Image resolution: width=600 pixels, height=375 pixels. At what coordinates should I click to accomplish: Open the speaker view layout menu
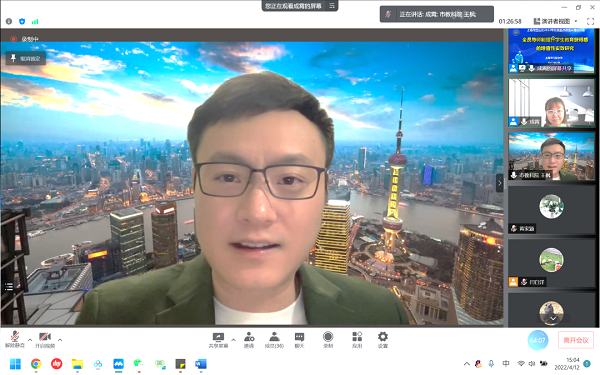coord(556,21)
